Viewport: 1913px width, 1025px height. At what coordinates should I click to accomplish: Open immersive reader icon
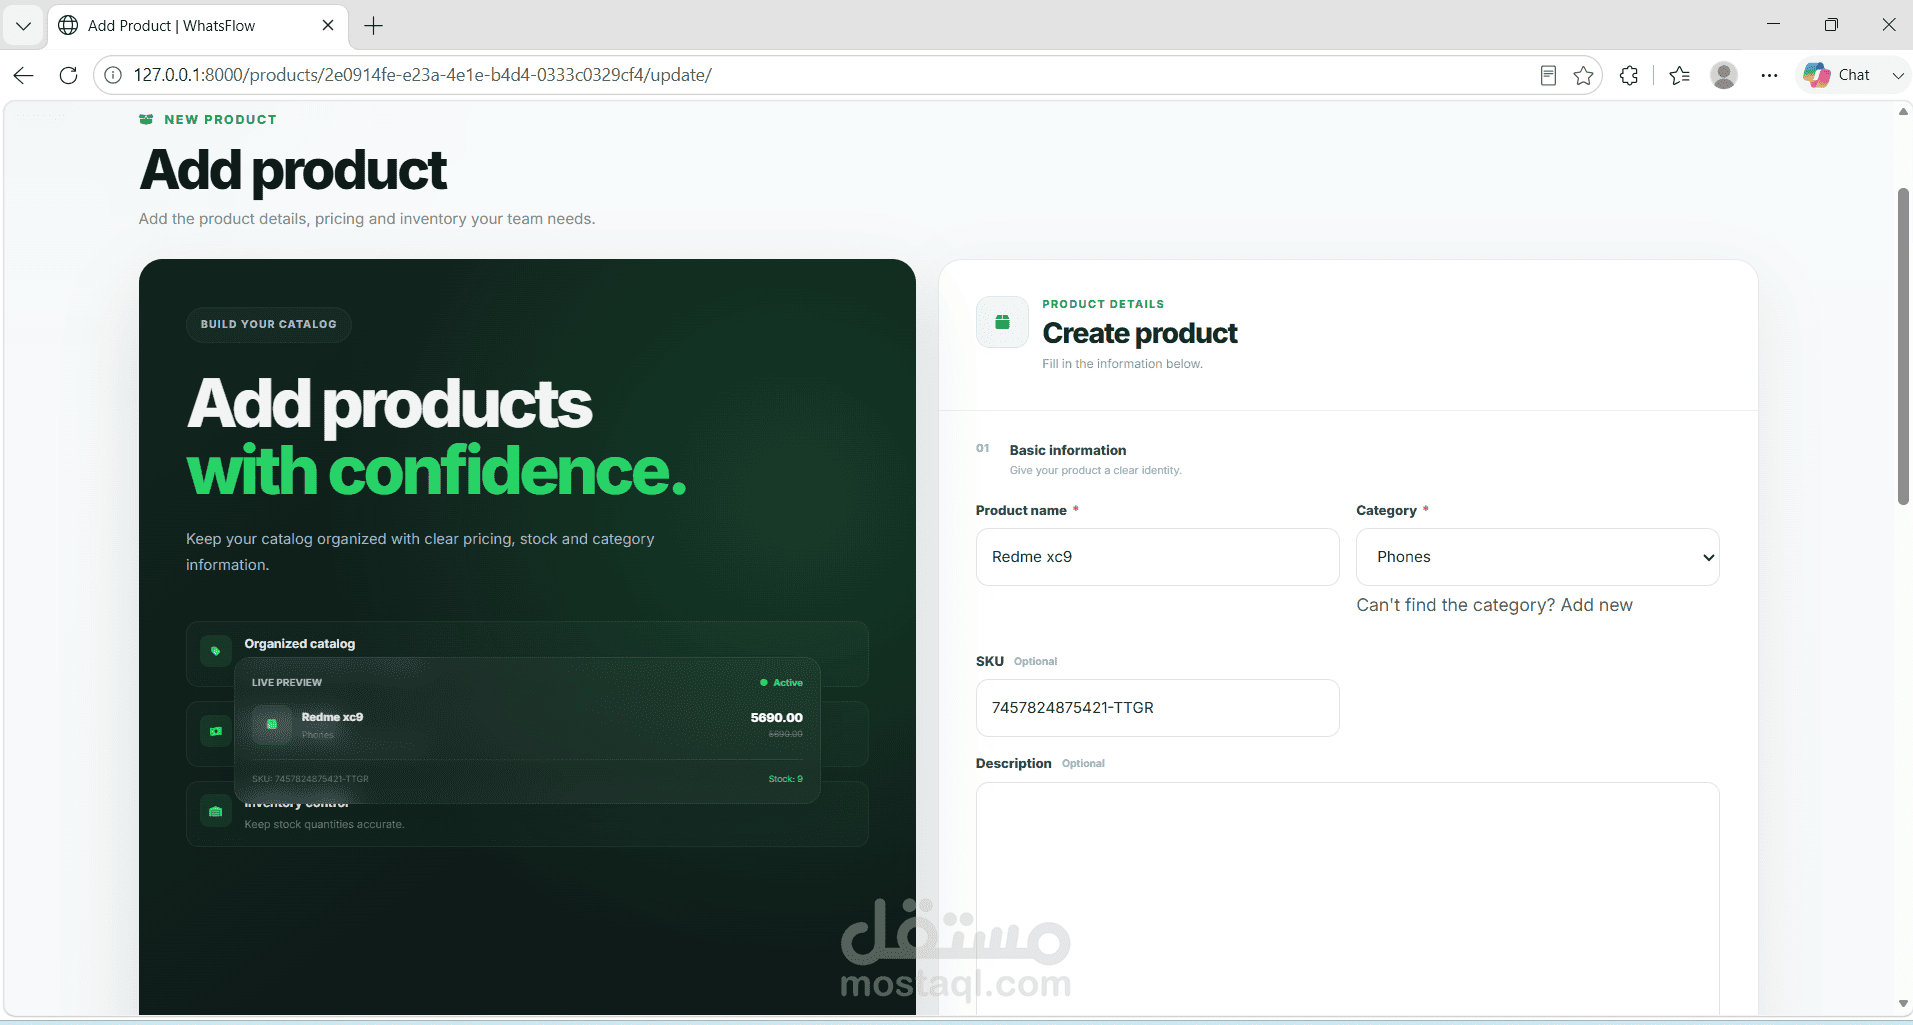pyautogui.click(x=1548, y=75)
